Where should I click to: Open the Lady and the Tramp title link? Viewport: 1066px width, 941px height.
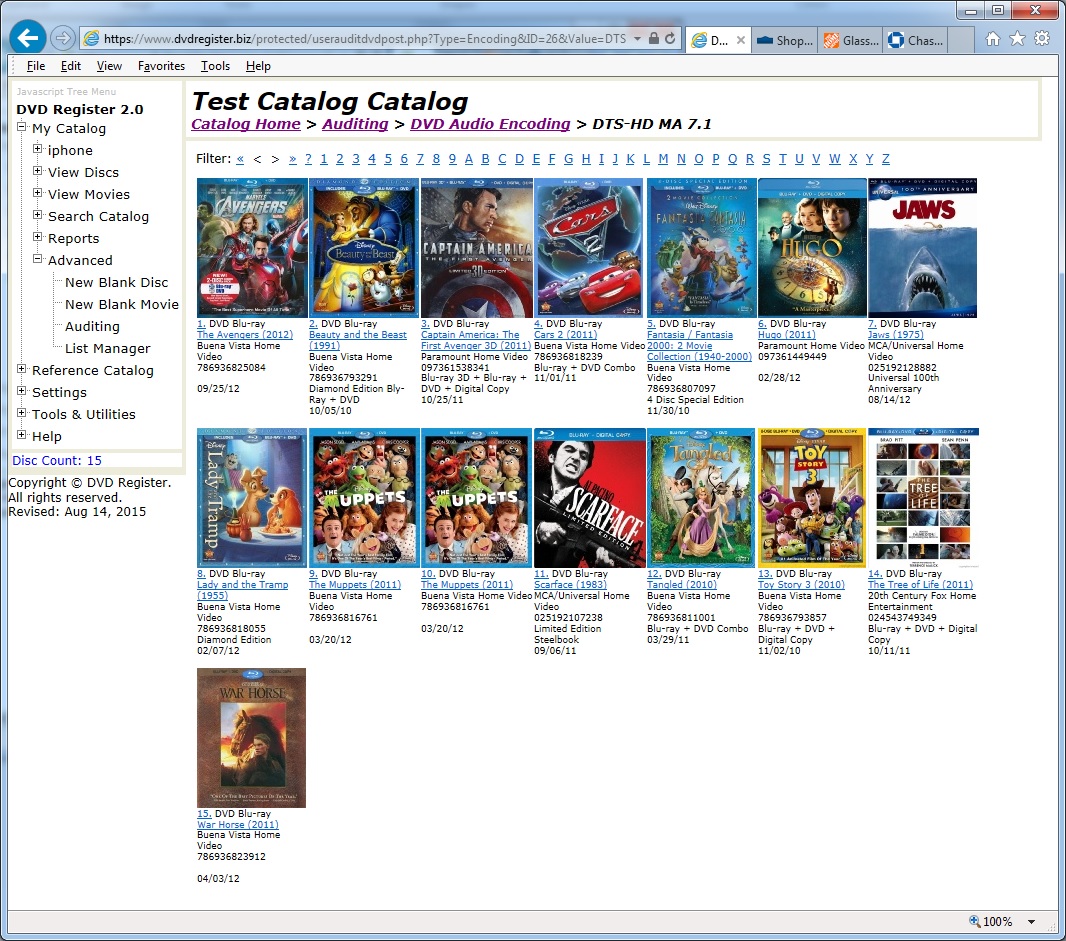pos(243,590)
